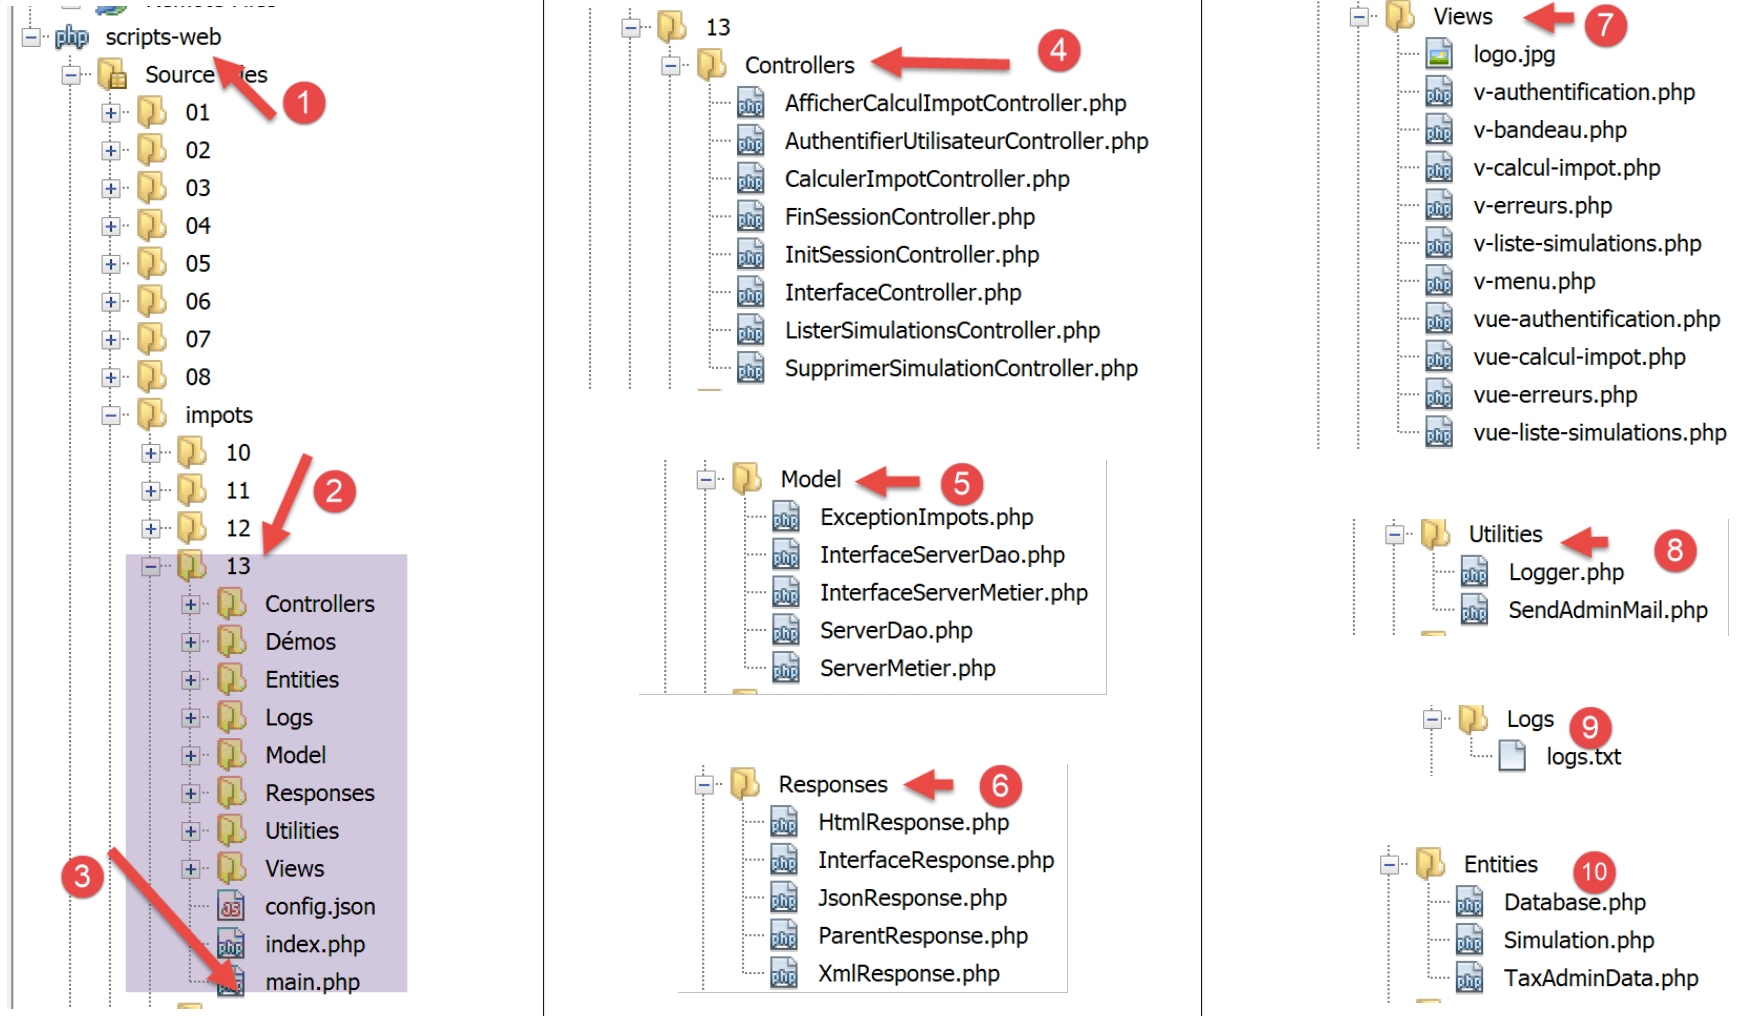The height and width of the screenshot is (1016, 1747).
Task: Click the HtmlResponse.php file icon
Action: pyautogui.click(x=784, y=822)
